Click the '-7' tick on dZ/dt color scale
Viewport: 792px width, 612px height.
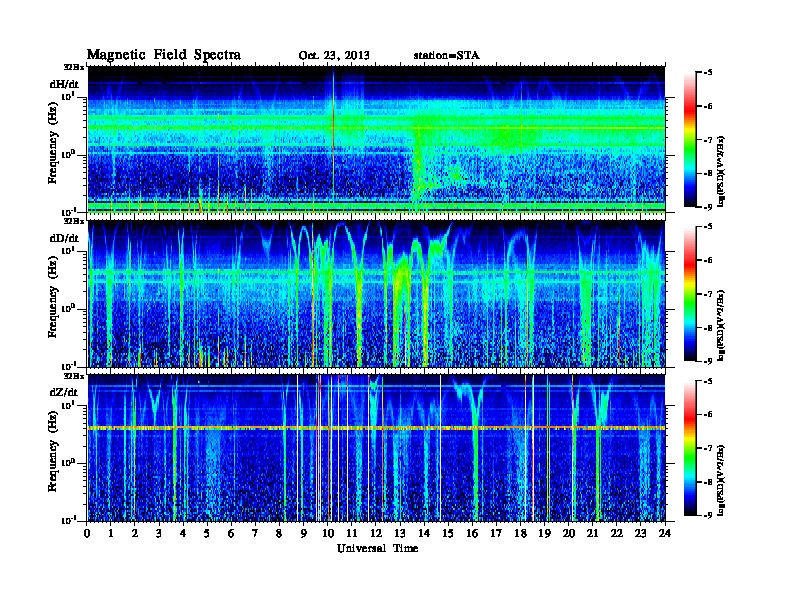[708, 448]
